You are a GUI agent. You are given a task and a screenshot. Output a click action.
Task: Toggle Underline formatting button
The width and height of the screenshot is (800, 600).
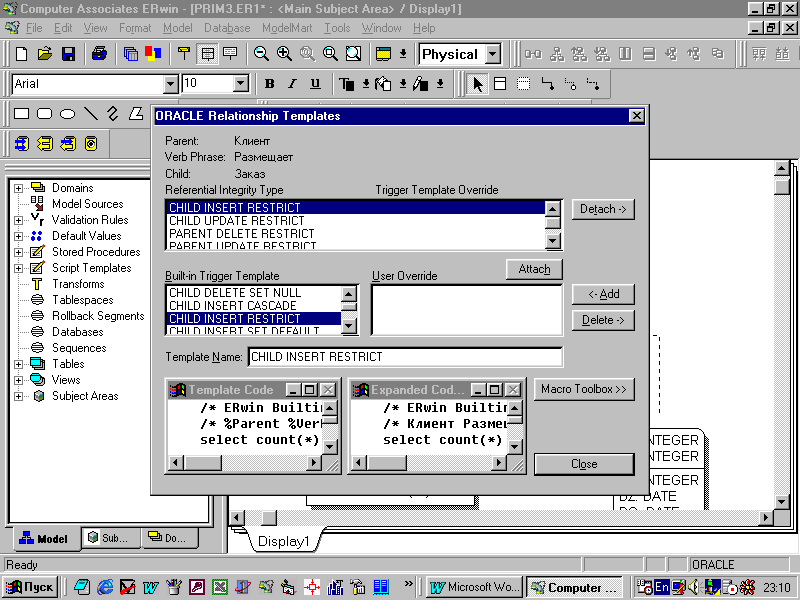tap(315, 84)
